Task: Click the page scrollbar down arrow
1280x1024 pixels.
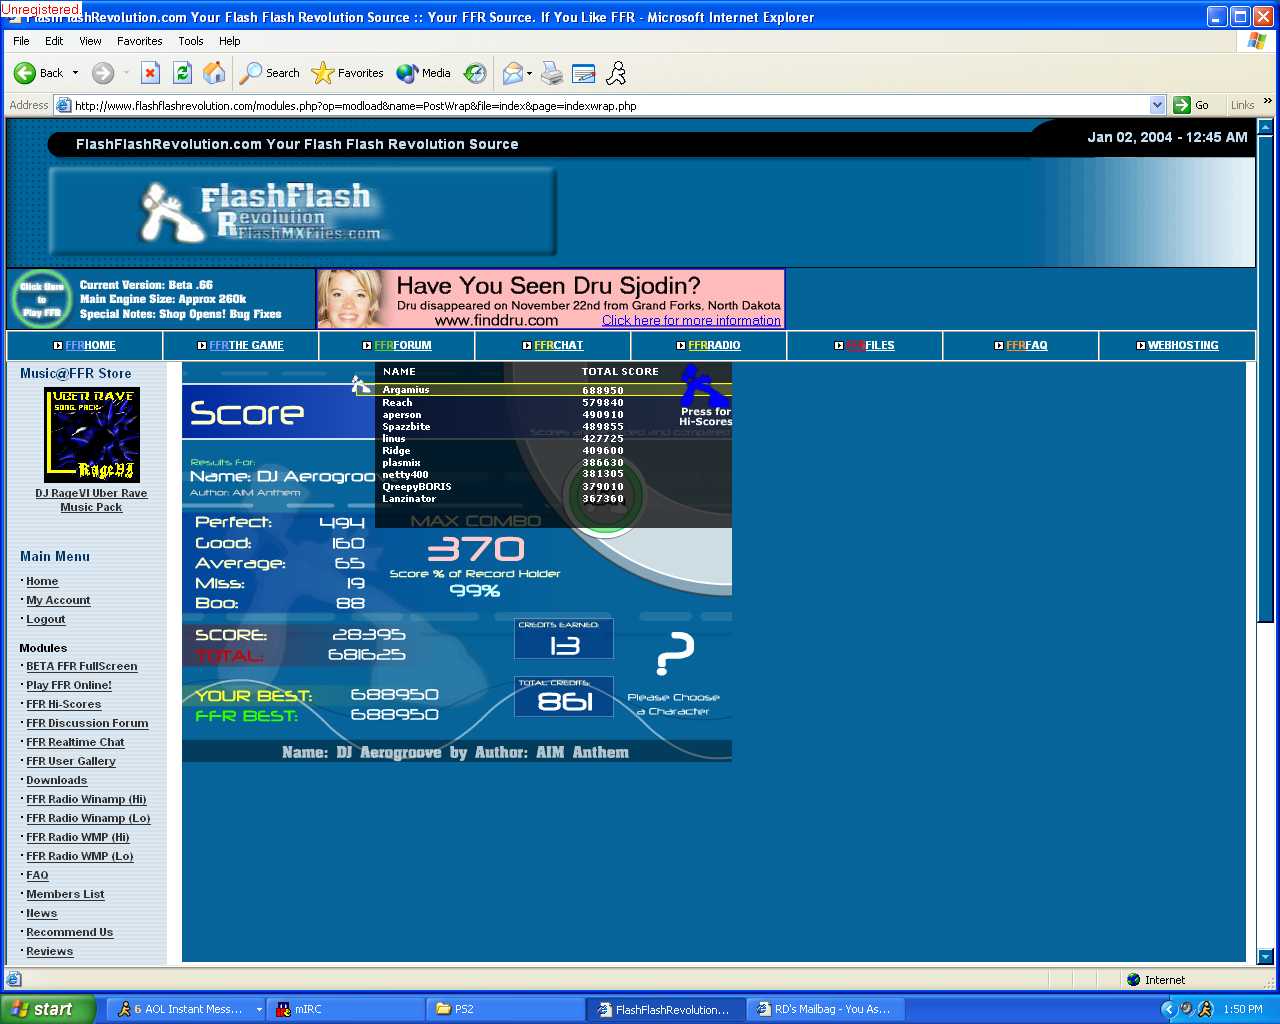Action: click(x=1265, y=956)
